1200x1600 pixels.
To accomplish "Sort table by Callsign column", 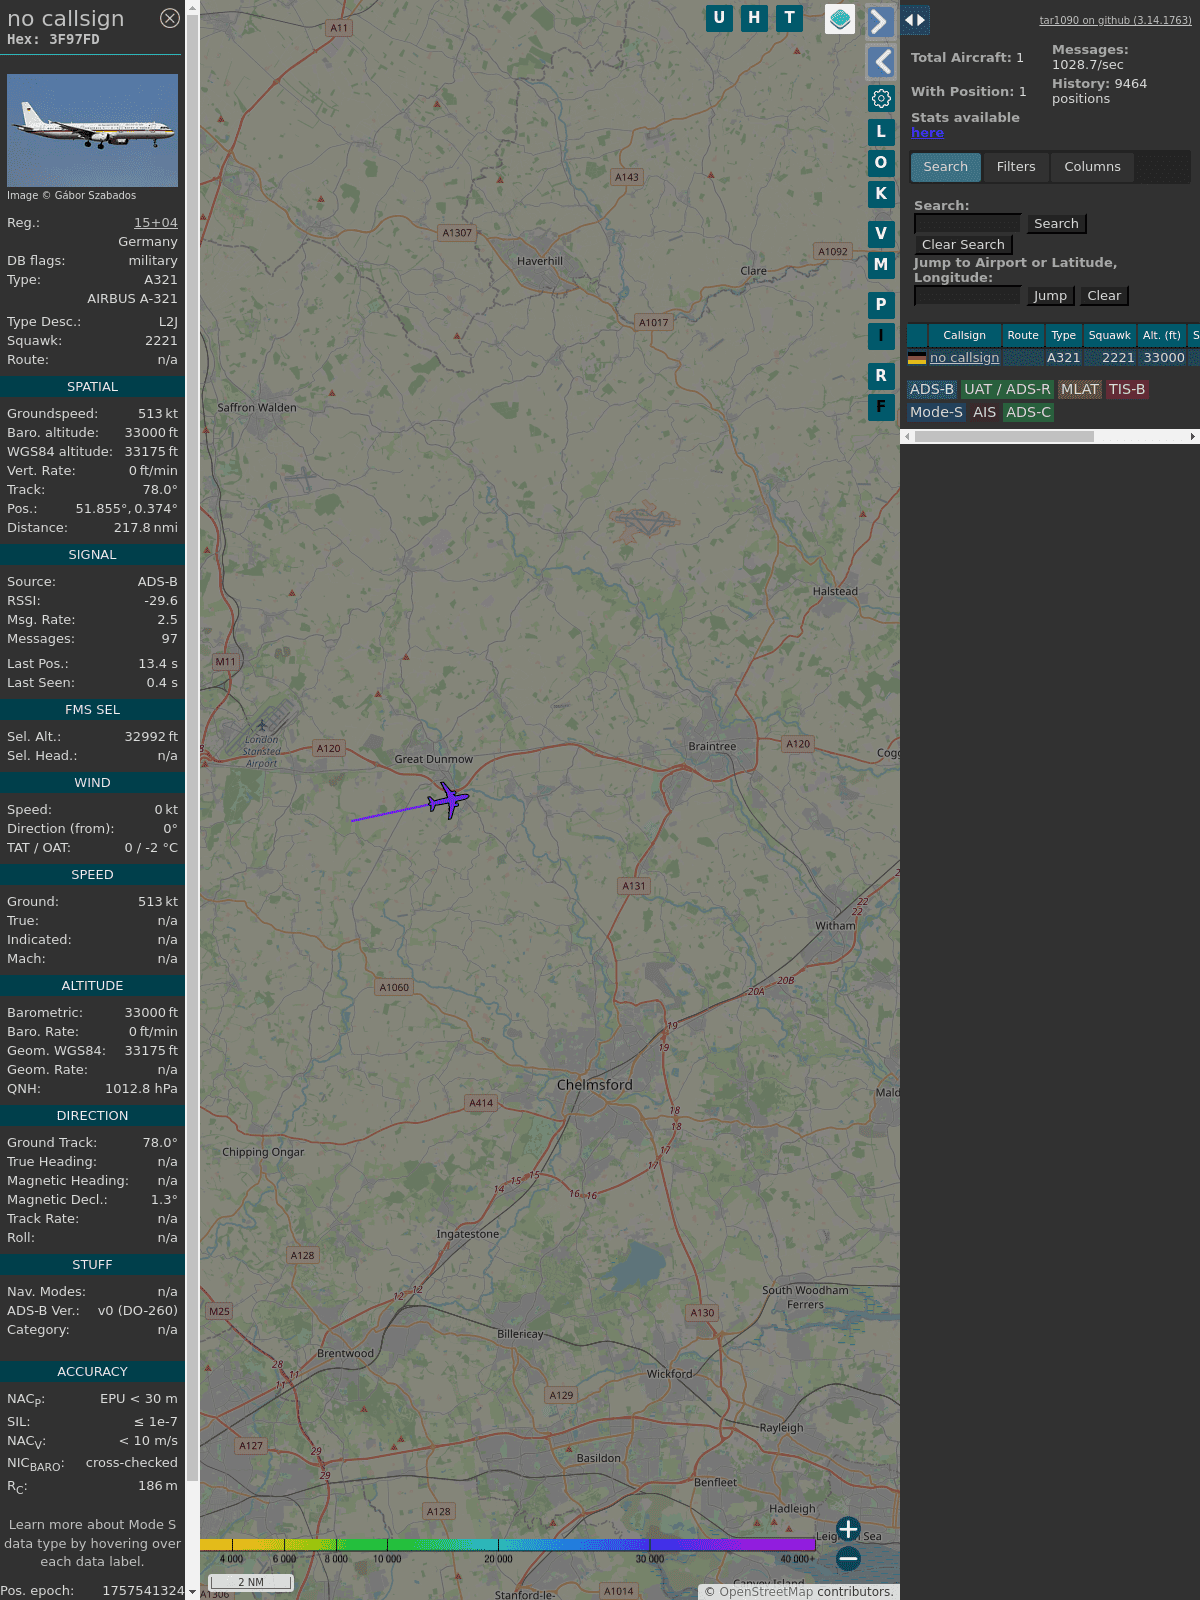I will click(x=964, y=336).
